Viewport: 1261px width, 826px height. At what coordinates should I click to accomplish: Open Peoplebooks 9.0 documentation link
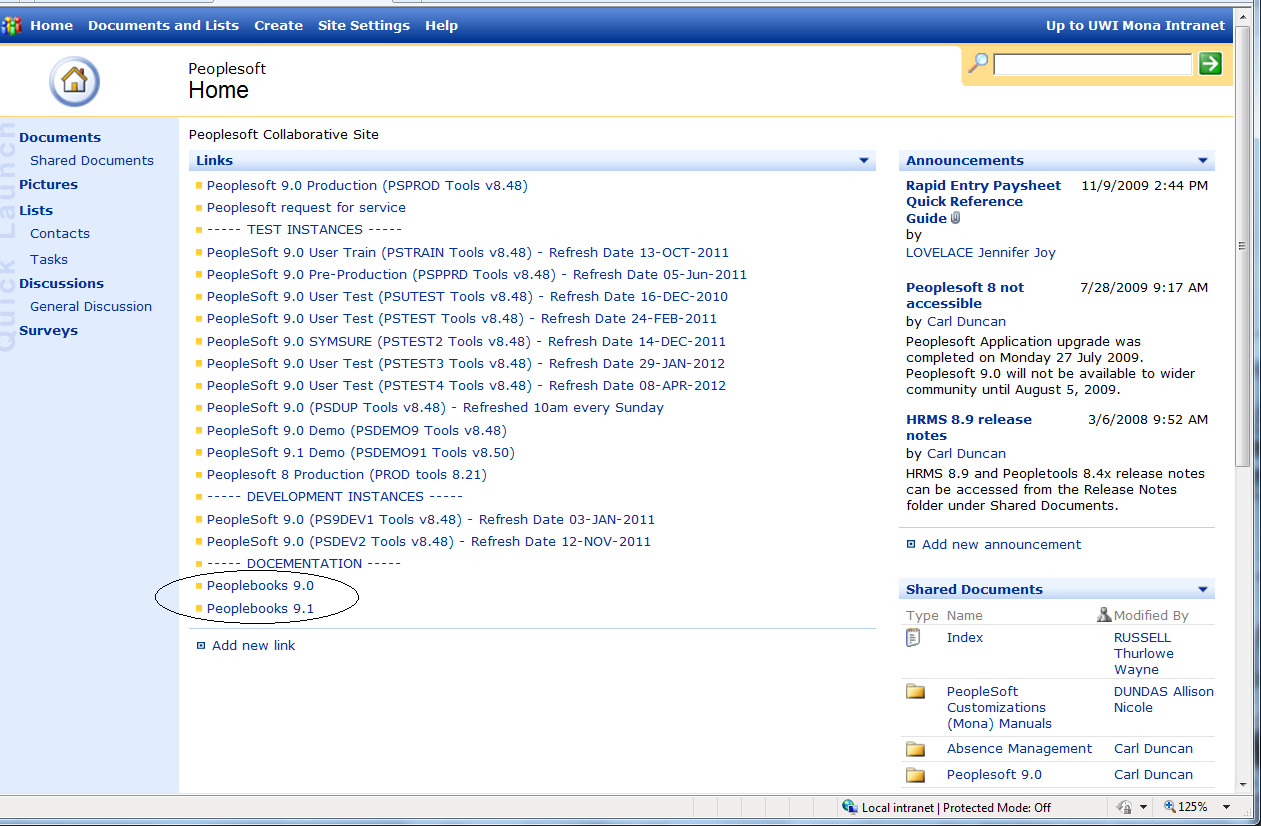click(260, 586)
